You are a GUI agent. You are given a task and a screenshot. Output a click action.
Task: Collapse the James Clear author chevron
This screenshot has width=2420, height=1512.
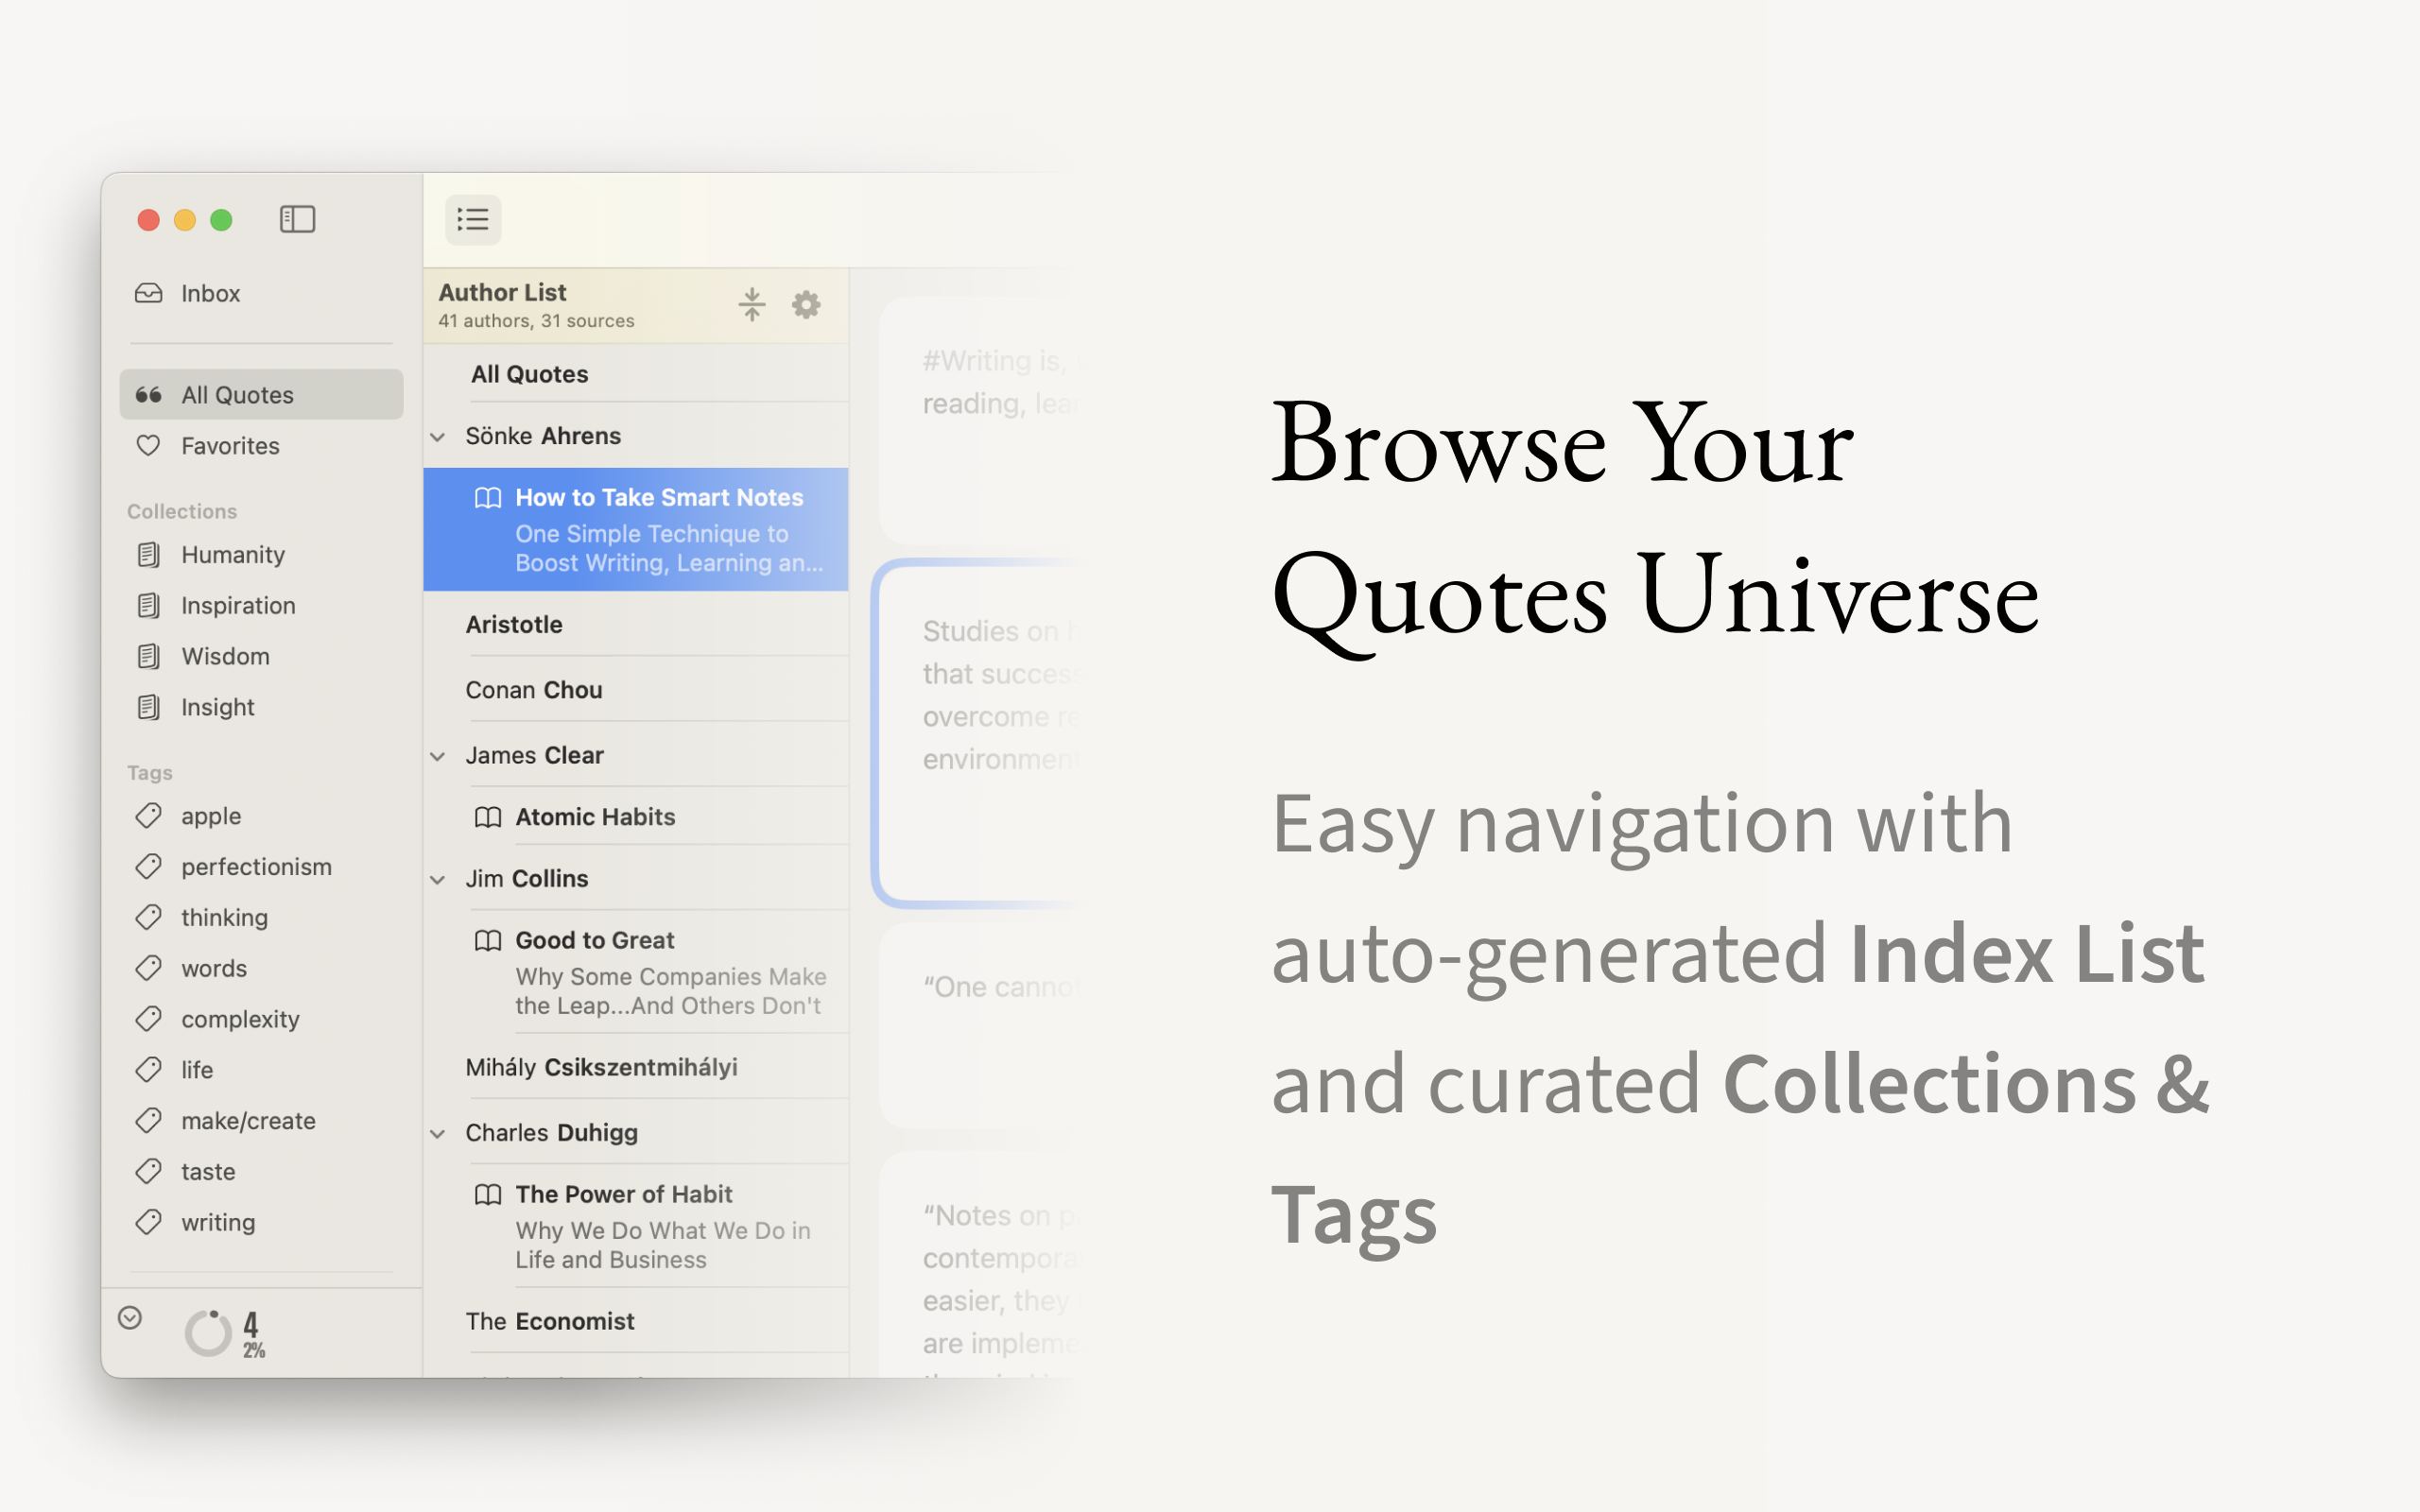pos(438,756)
